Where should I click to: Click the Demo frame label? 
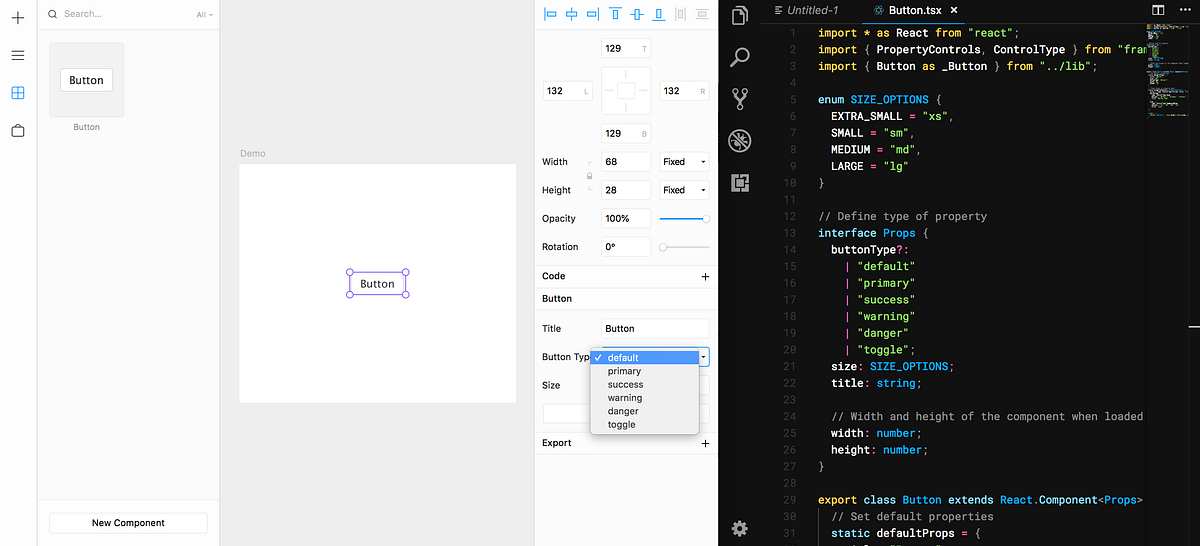(x=253, y=154)
